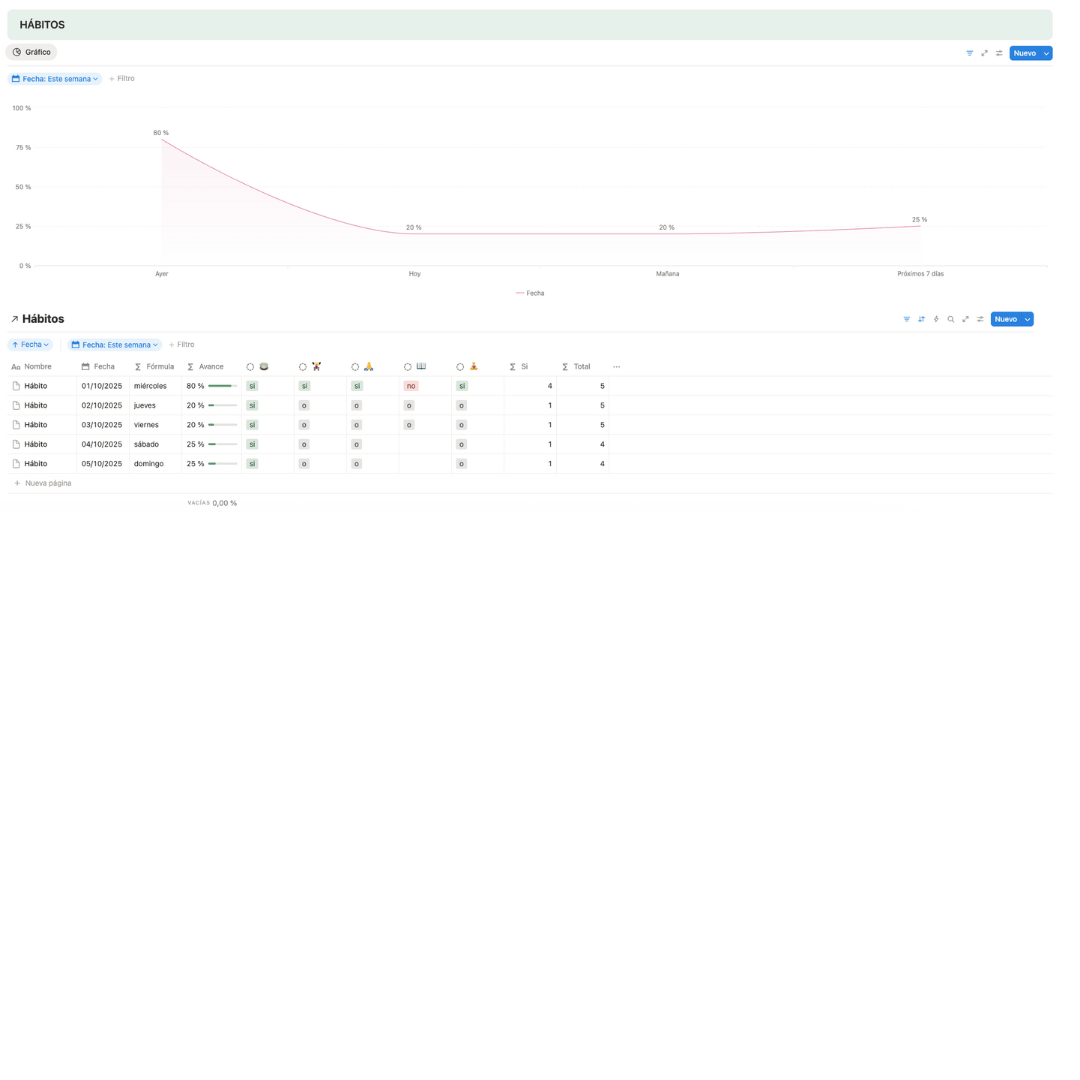Click the weightlifter emoji column header
This screenshot has width=1080, height=1080.
click(x=320, y=366)
